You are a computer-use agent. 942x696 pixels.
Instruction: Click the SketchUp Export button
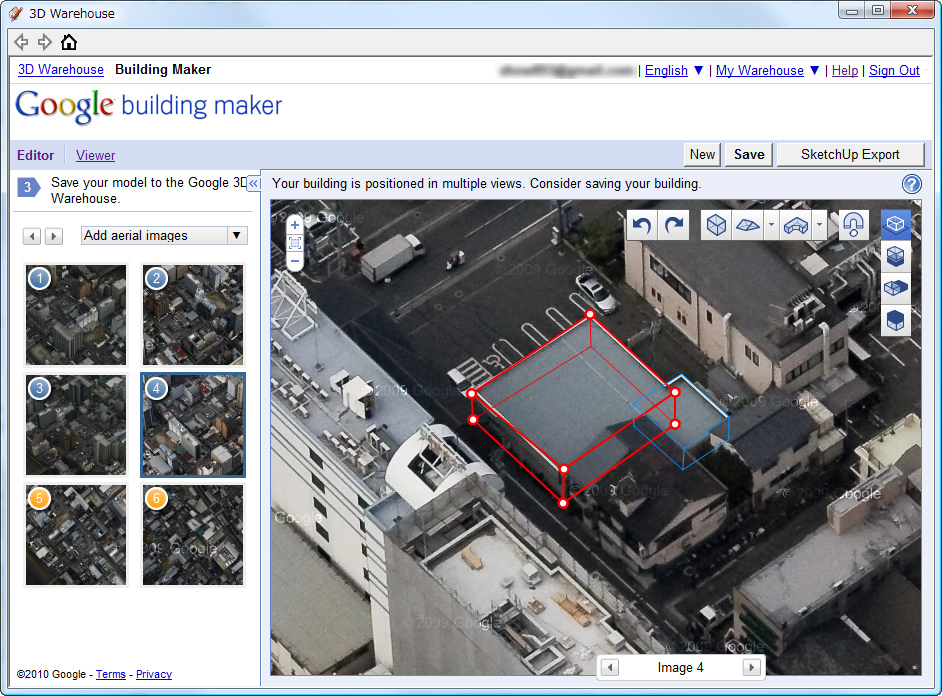850,154
